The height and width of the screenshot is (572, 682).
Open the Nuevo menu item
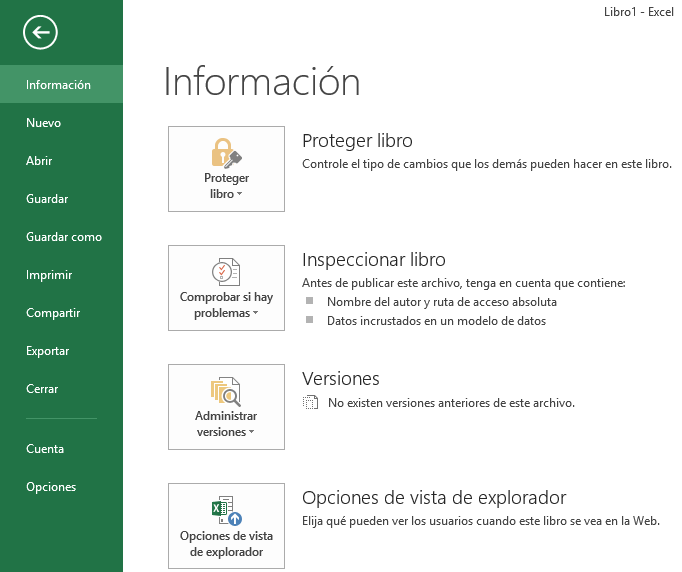coord(44,123)
